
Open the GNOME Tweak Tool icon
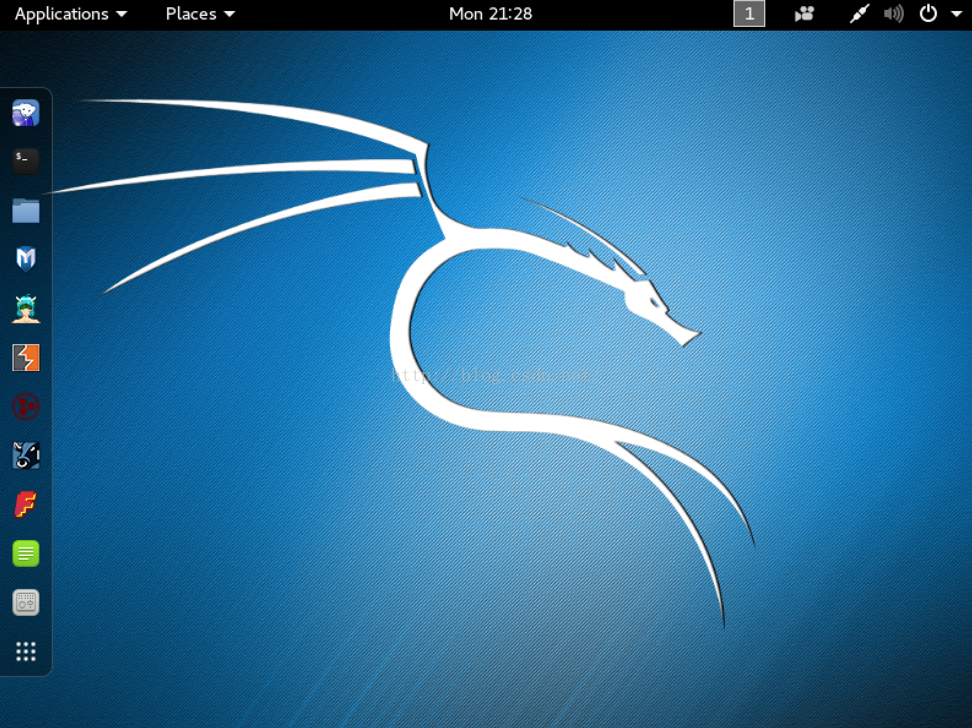(x=26, y=602)
